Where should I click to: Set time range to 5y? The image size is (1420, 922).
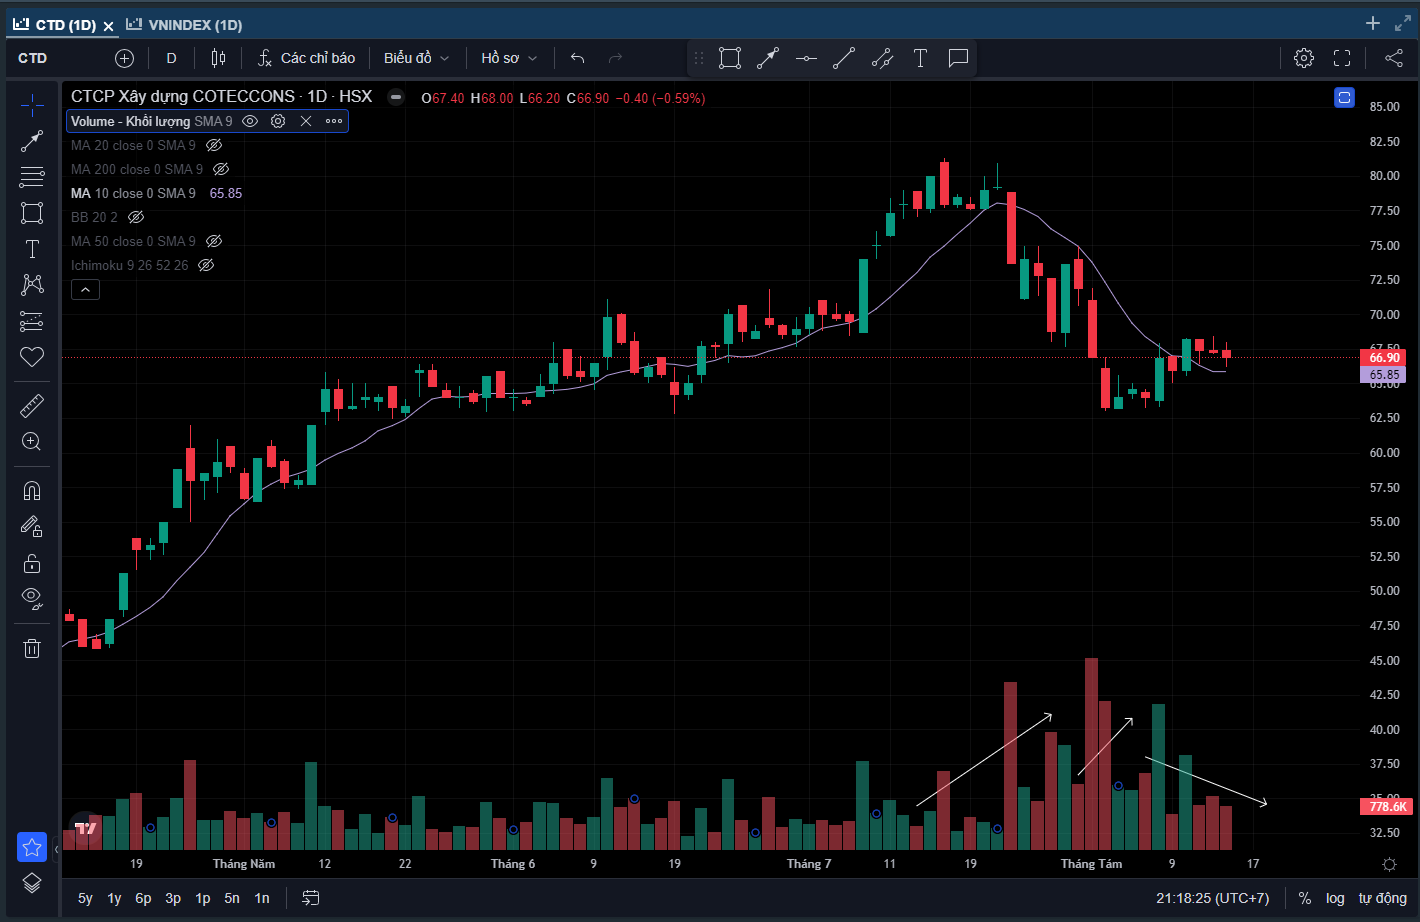coord(86,898)
